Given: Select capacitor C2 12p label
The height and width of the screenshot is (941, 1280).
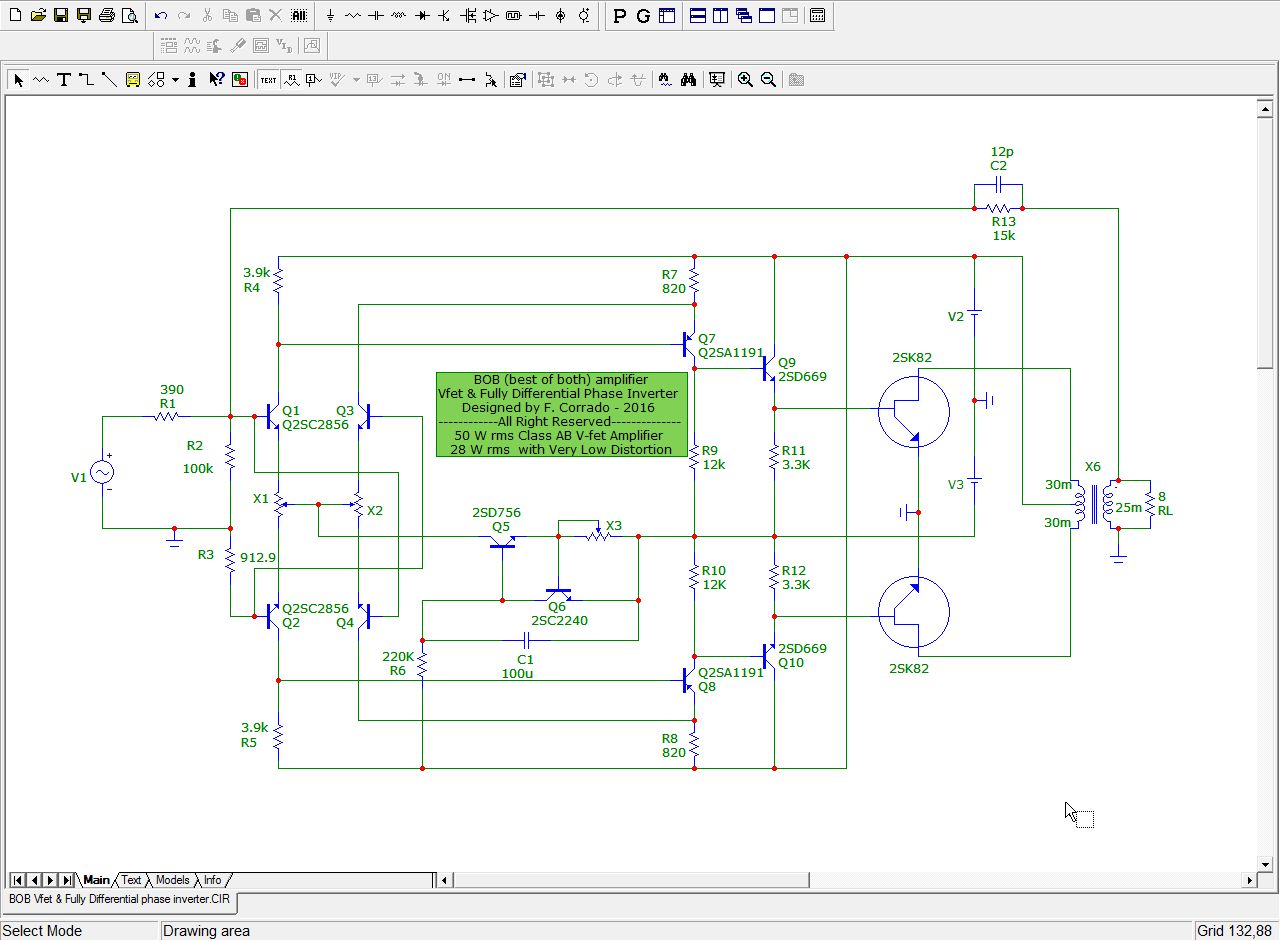Looking at the screenshot, I should click(x=1001, y=159).
